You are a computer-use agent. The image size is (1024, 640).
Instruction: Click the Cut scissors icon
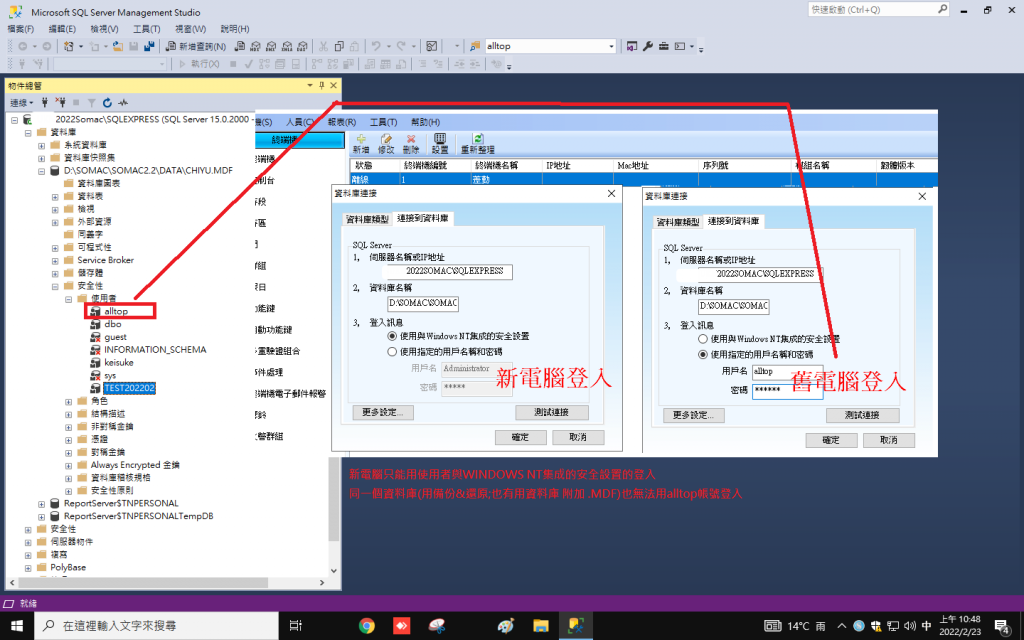click(323, 46)
